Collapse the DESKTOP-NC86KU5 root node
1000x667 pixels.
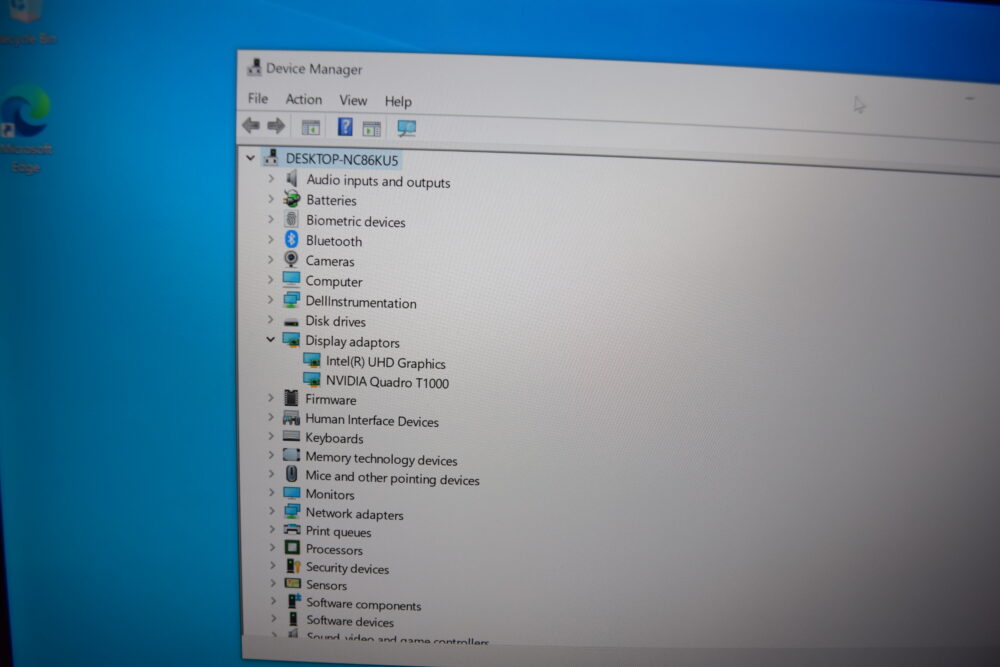coord(251,157)
